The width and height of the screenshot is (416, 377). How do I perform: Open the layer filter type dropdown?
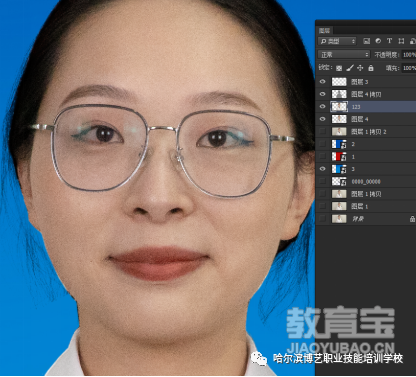(x=337, y=41)
